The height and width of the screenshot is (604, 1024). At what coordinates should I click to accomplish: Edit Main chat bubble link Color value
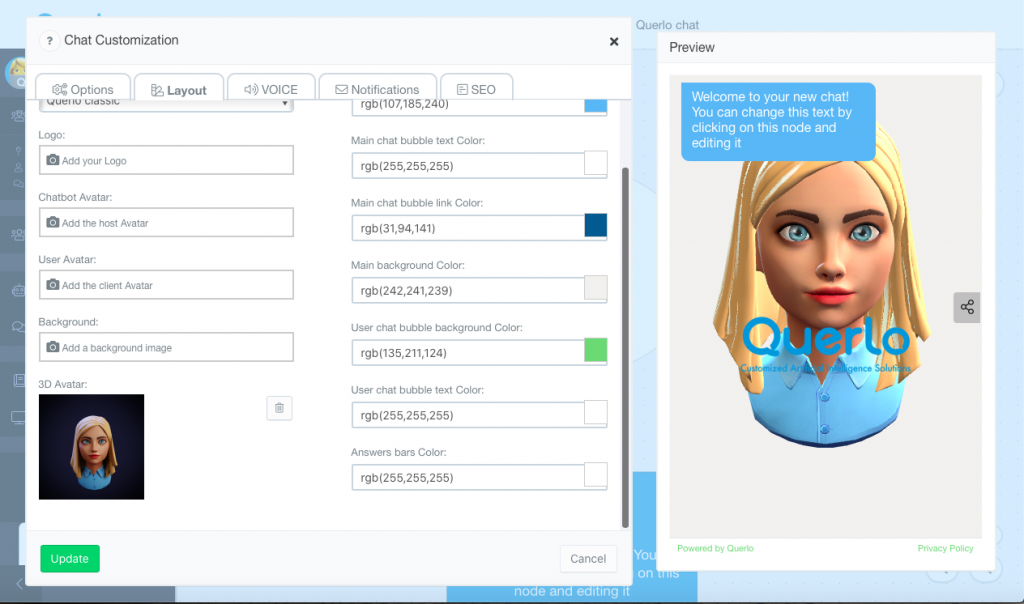[468, 228]
